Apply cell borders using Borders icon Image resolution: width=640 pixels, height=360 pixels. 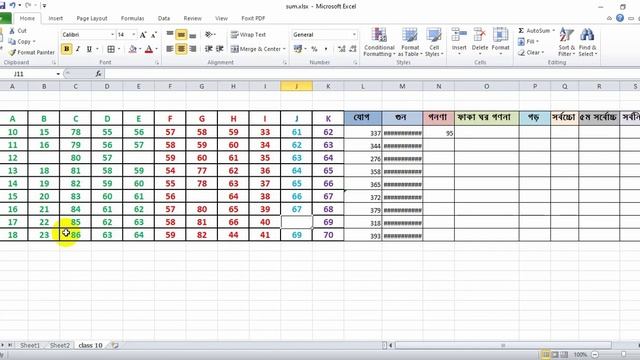(x=111, y=49)
